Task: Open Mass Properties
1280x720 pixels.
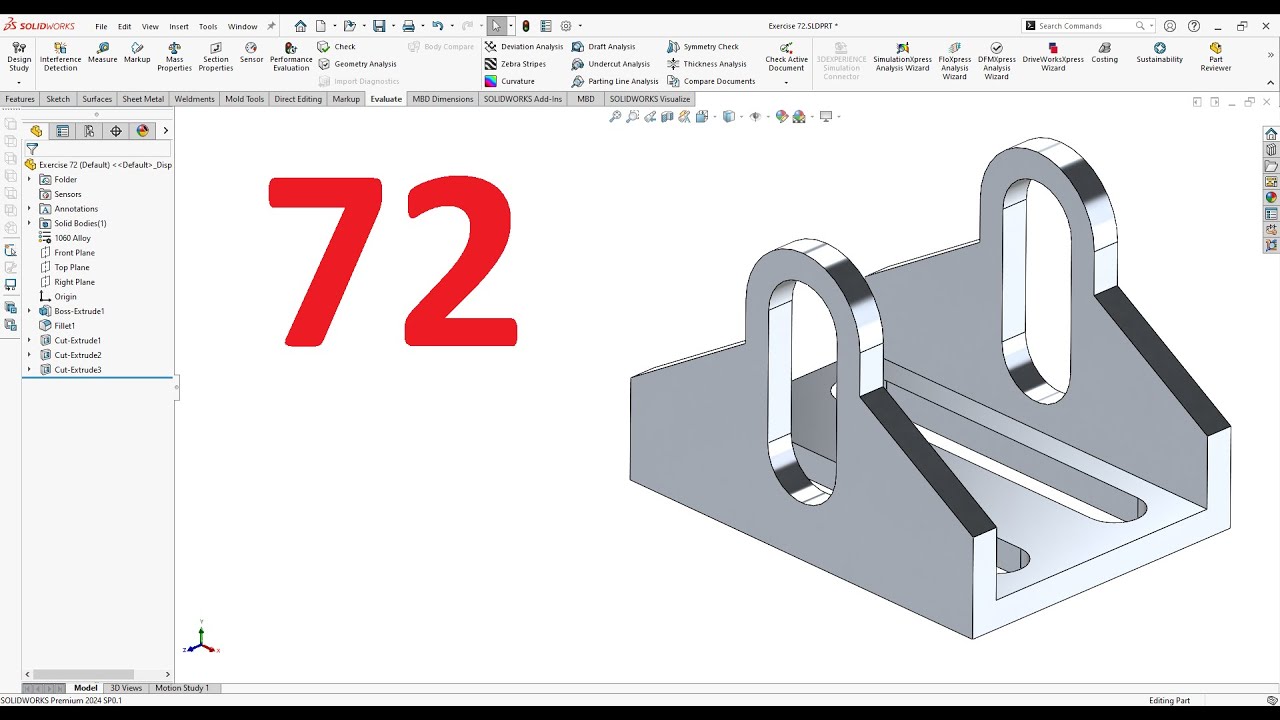Action: click(174, 58)
